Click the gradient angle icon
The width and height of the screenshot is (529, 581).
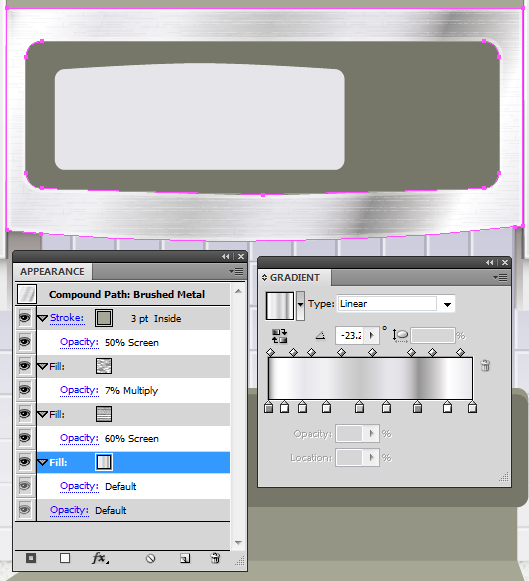320,336
